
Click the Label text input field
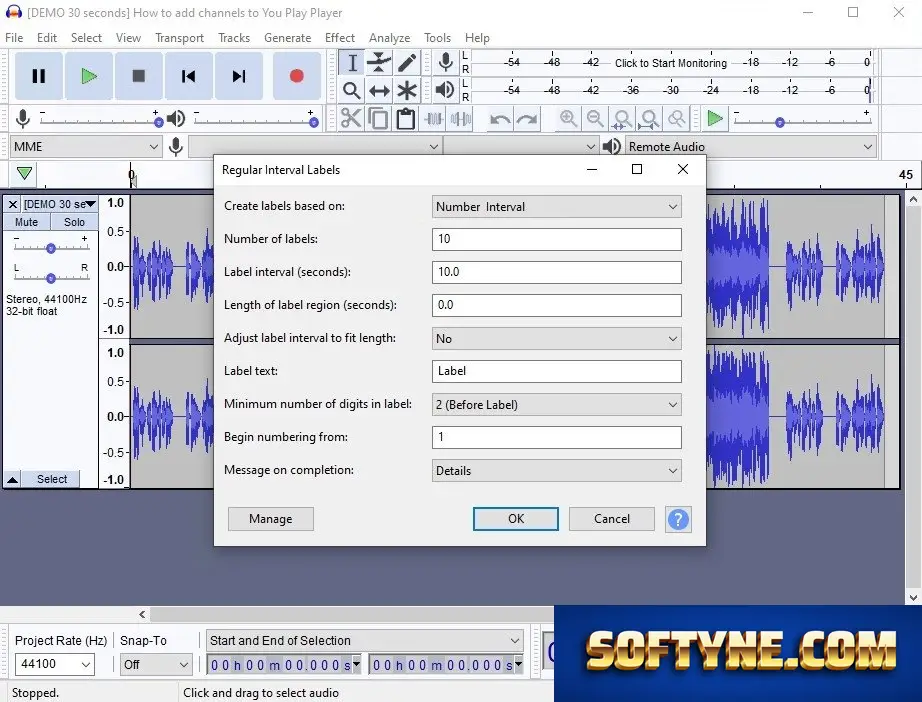click(556, 371)
